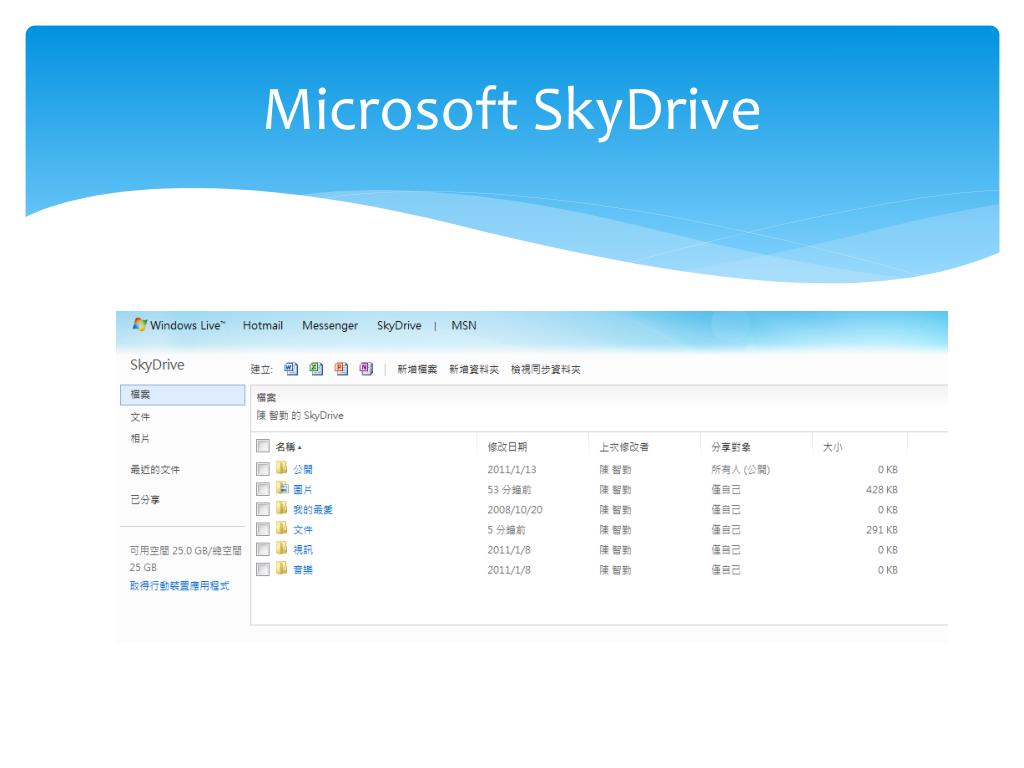The height and width of the screenshot is (768, 1024).
Task: Click 檢視同步資料夾 in the toolbar
Action: click(545, 369)
